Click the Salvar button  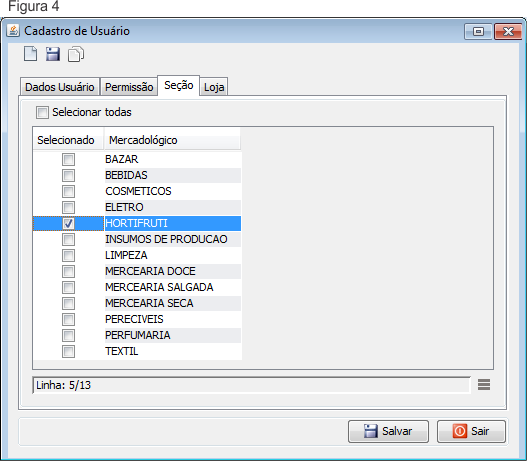pyautogui.click(x=388, y=431)
